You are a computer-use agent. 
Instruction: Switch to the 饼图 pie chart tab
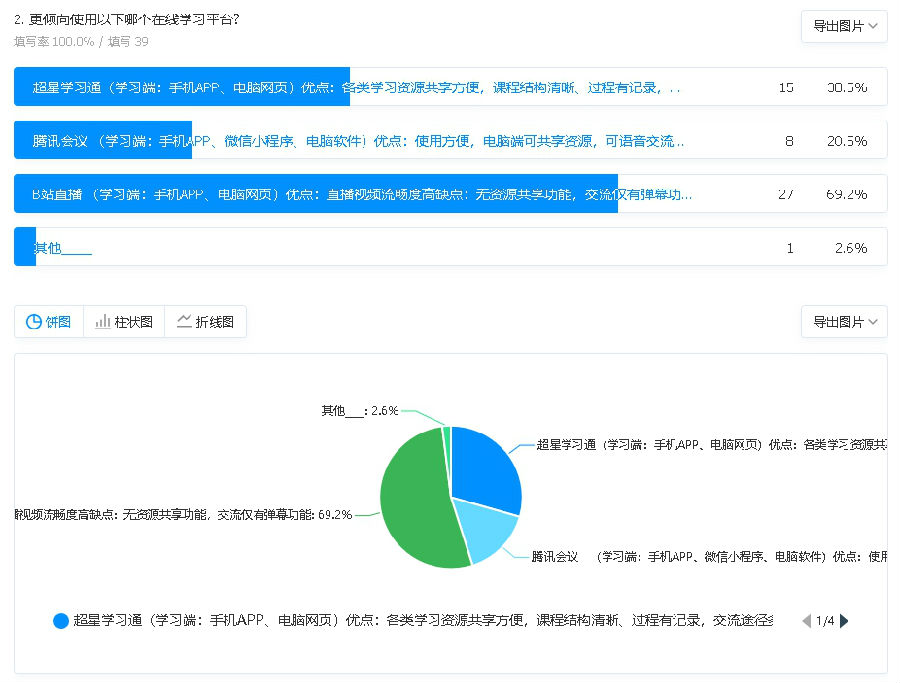coord(49,322)
